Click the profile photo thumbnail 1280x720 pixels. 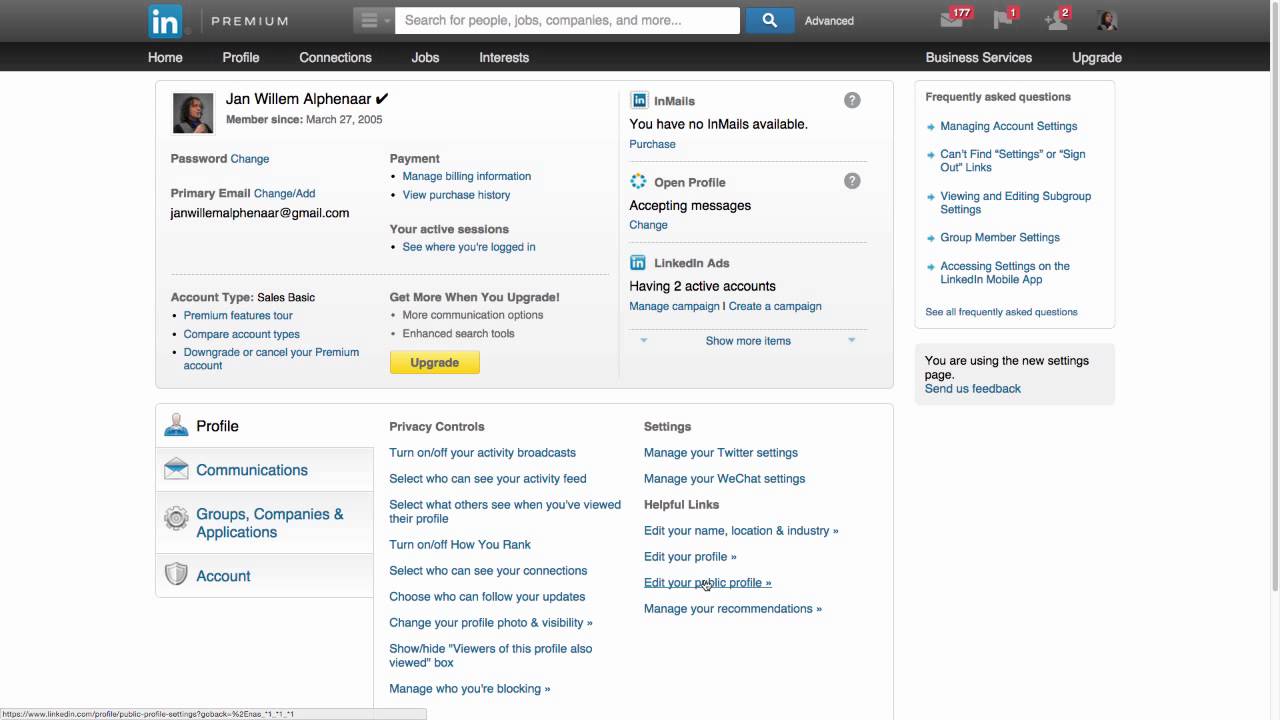click(x=193, y=113)
